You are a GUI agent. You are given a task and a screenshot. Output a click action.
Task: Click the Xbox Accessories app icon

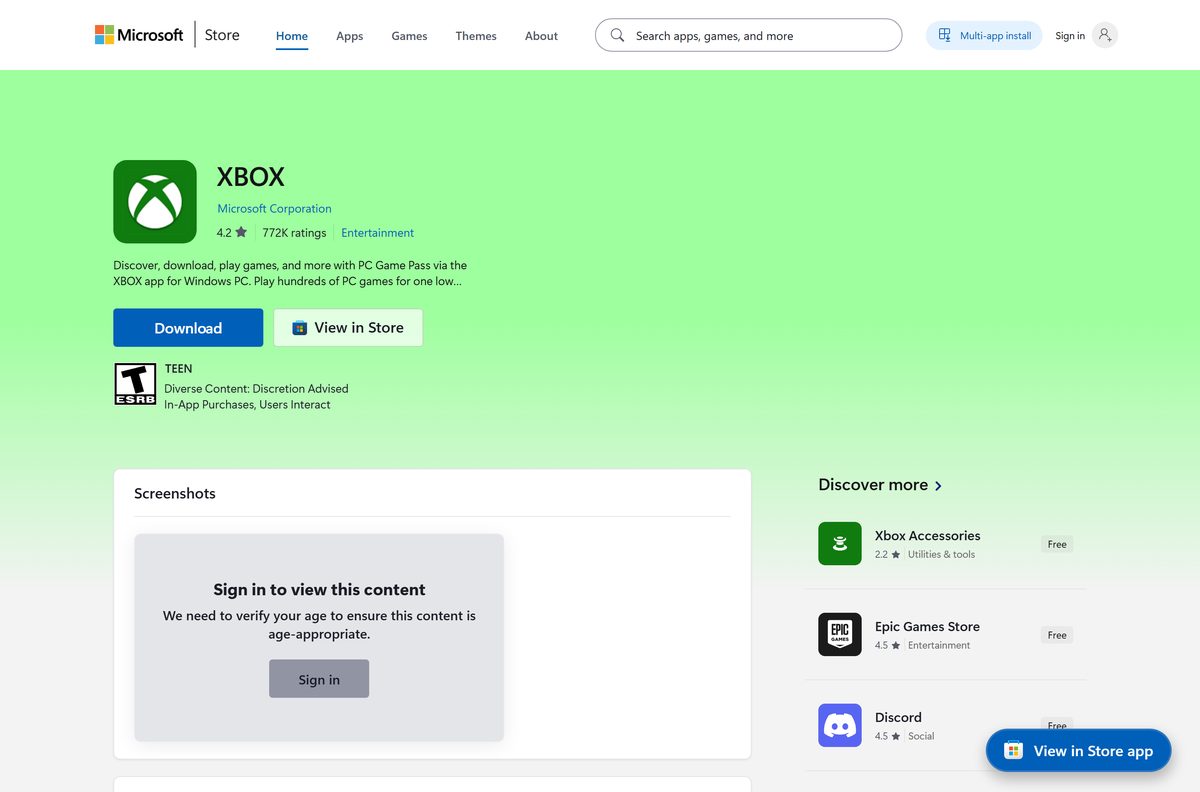[x=840, y=544]
